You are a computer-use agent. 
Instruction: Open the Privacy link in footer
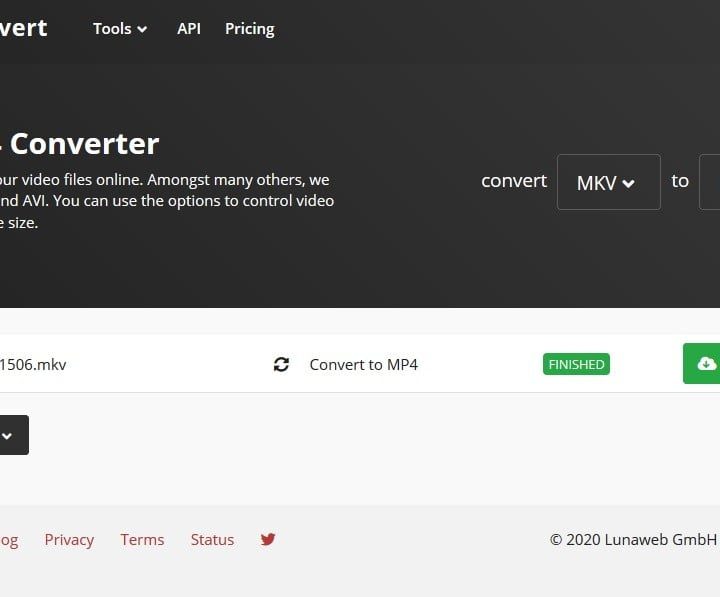tap(69, 539)
